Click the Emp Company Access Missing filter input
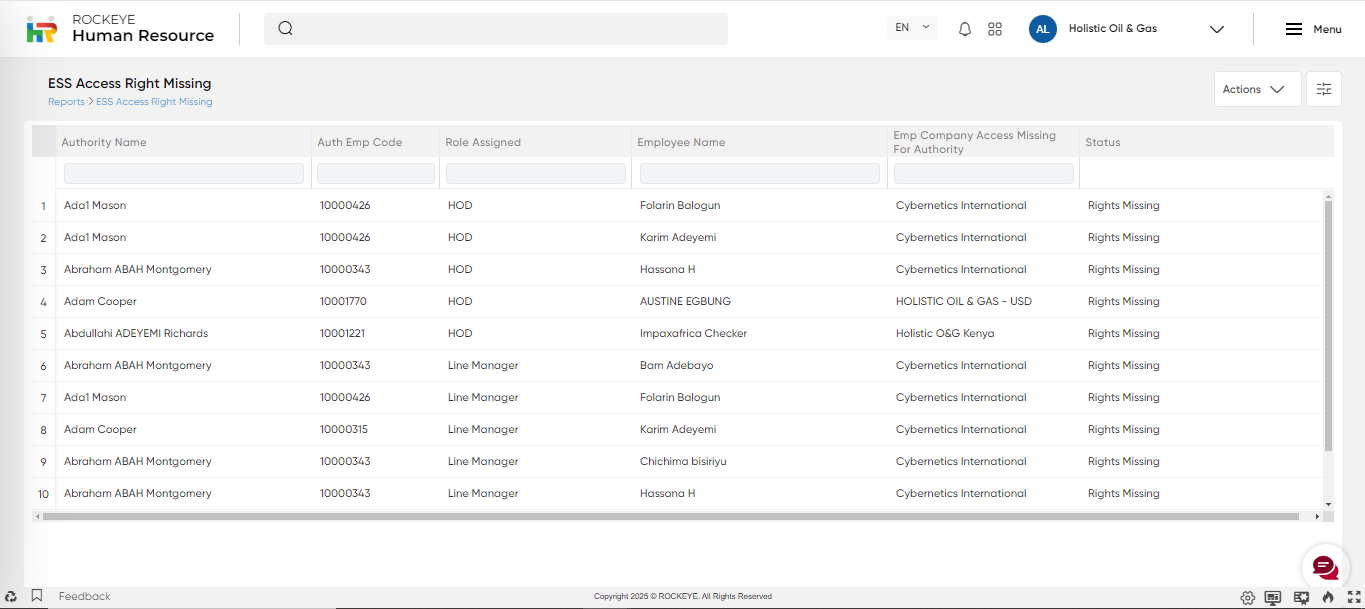 pyautogui.click(x=984, y=173)
